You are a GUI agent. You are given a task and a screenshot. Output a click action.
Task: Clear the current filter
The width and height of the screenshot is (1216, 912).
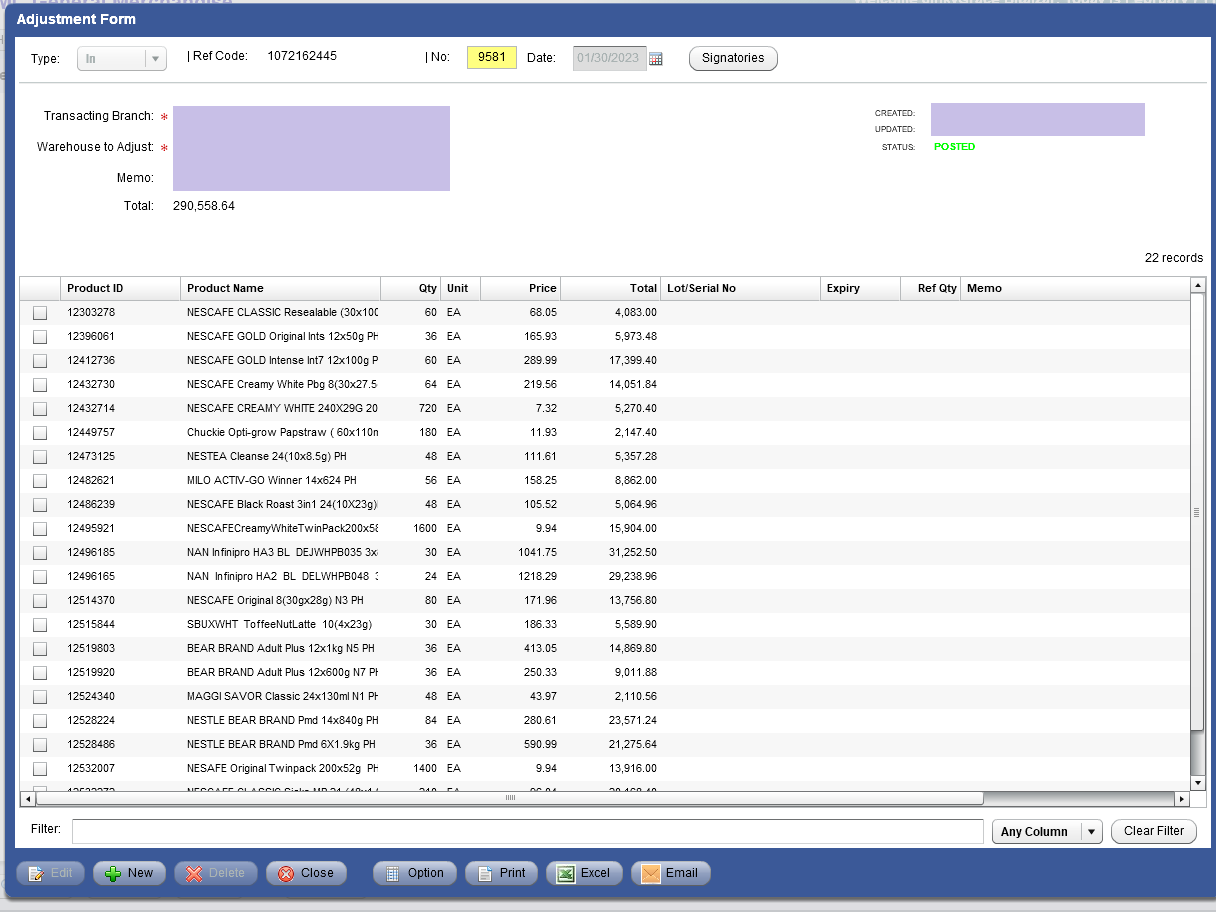[x=1153, y=831]
